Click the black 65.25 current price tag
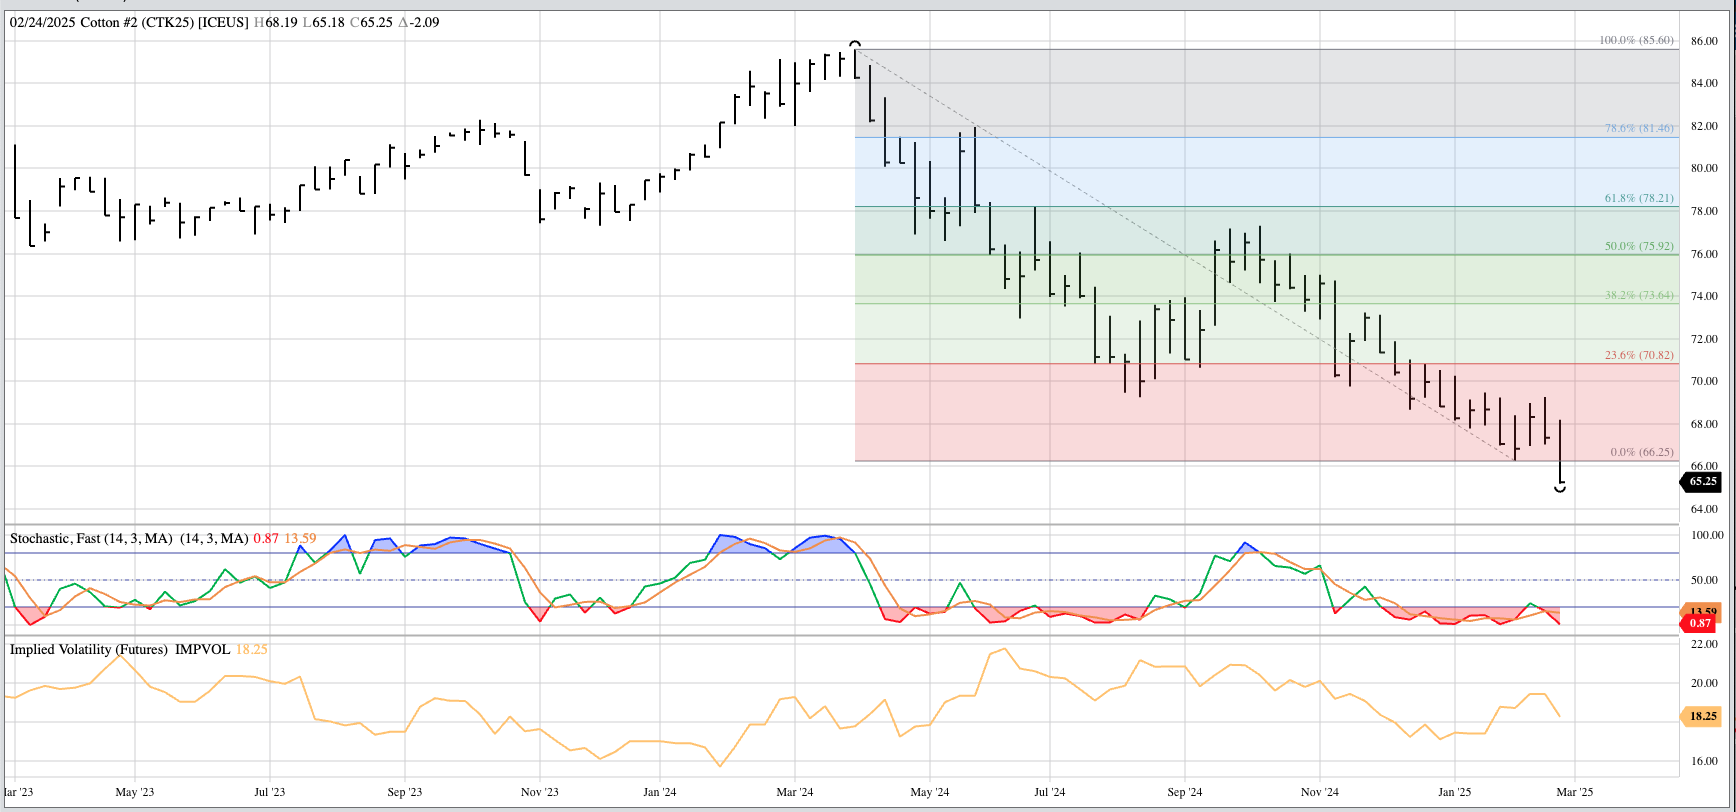 click(1702, 481)
